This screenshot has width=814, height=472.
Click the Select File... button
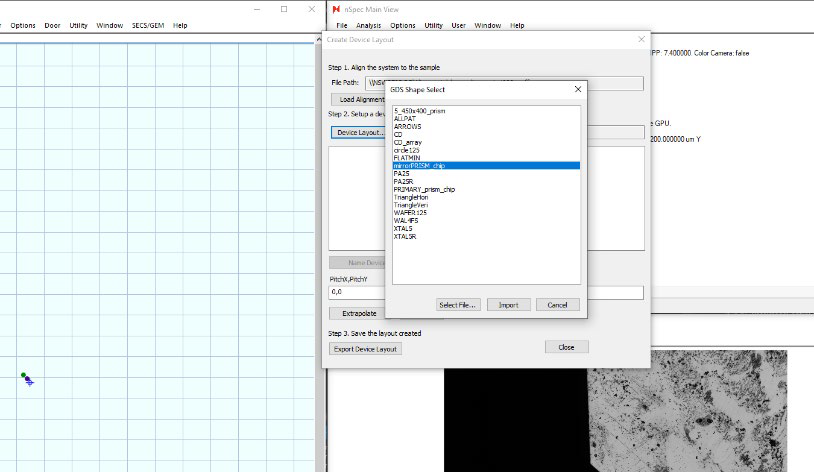(458, 304)
